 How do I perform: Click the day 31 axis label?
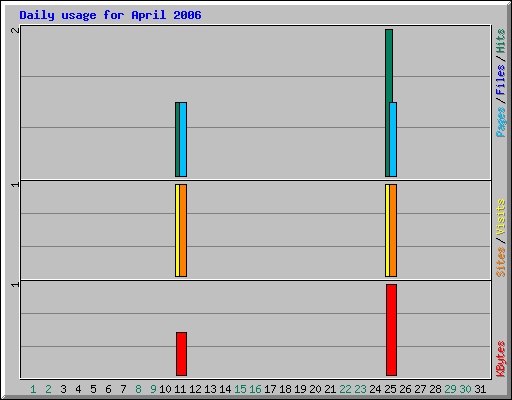point(480,389)
